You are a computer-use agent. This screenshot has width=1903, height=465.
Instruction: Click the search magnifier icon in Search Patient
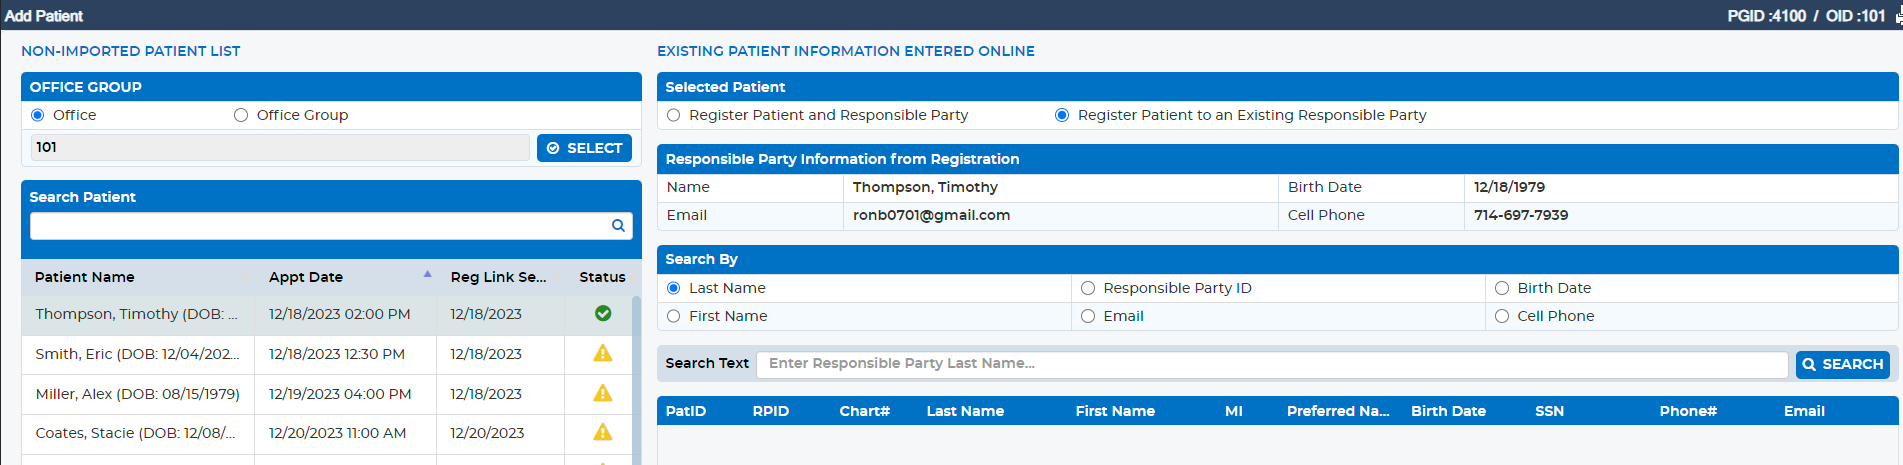[618, 226]
